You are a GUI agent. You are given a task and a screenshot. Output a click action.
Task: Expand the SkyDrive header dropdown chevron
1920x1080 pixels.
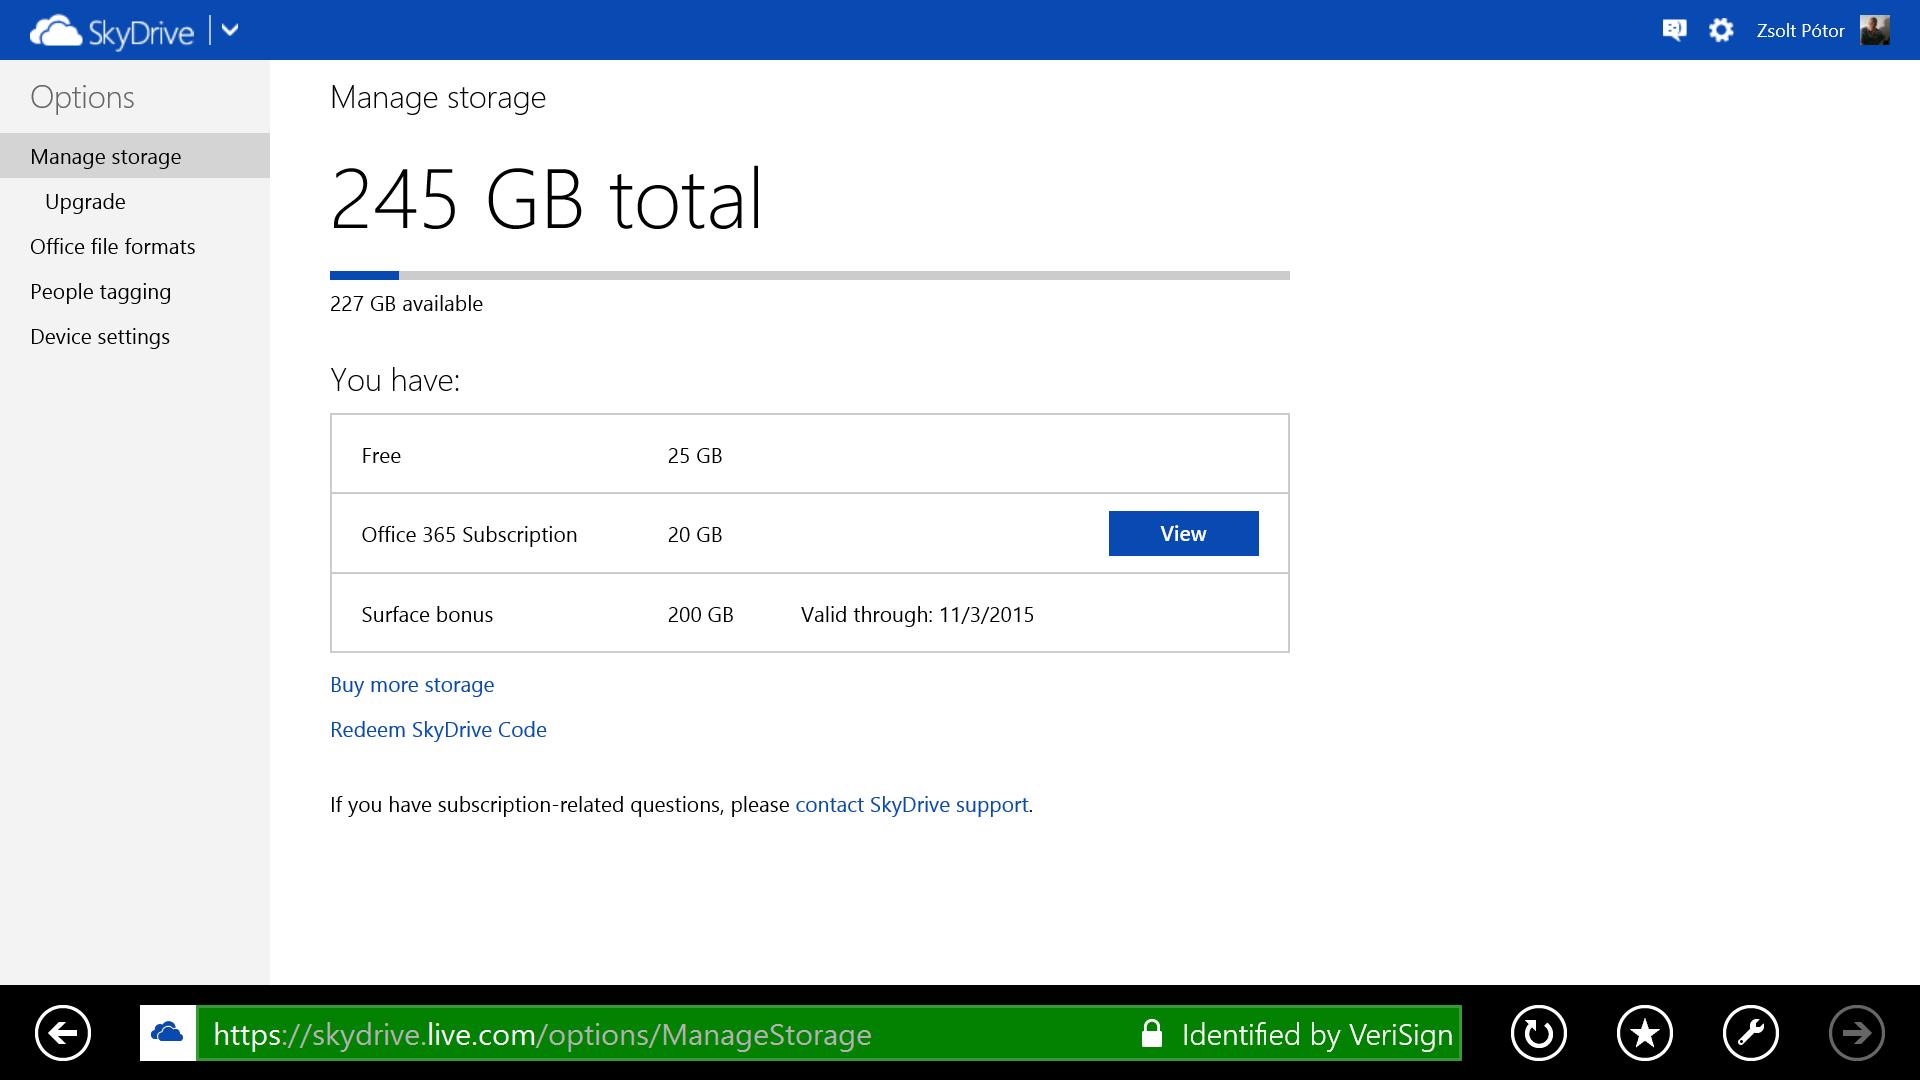[230, 30]
